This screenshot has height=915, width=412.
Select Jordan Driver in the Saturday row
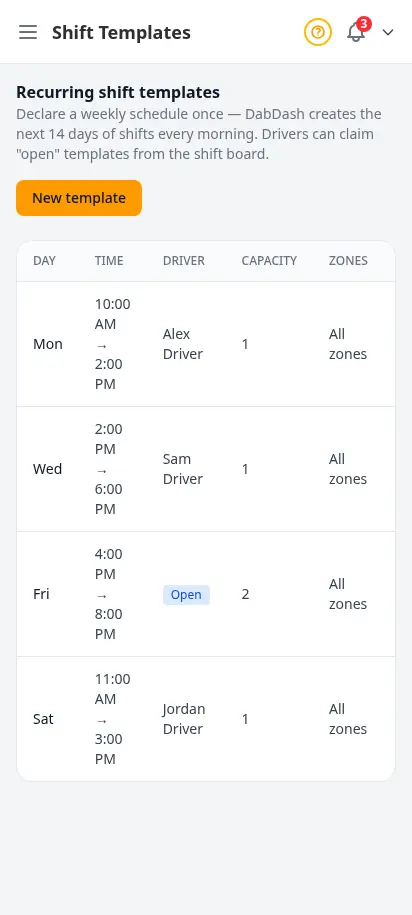pos(184,719)
